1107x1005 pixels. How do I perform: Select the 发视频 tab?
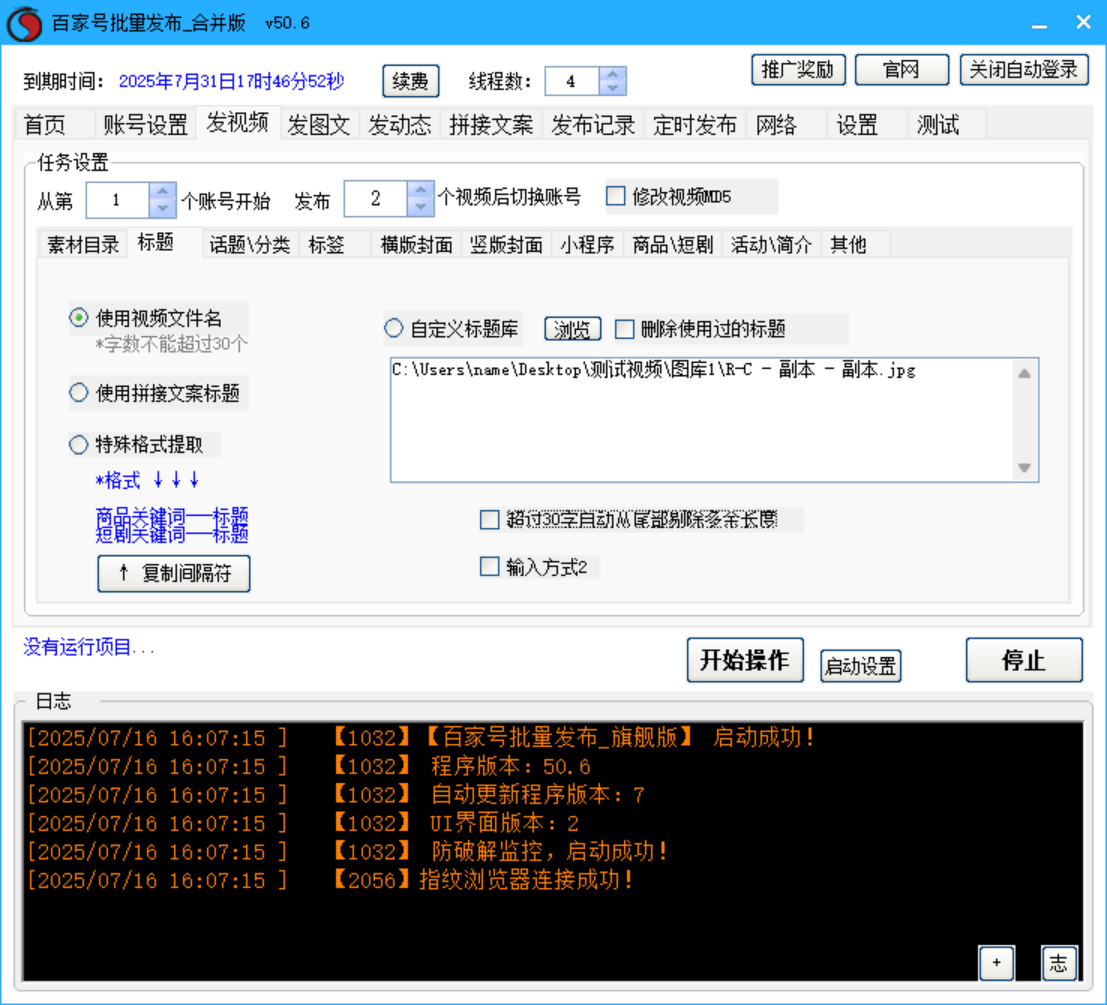(x=238, y=123)
